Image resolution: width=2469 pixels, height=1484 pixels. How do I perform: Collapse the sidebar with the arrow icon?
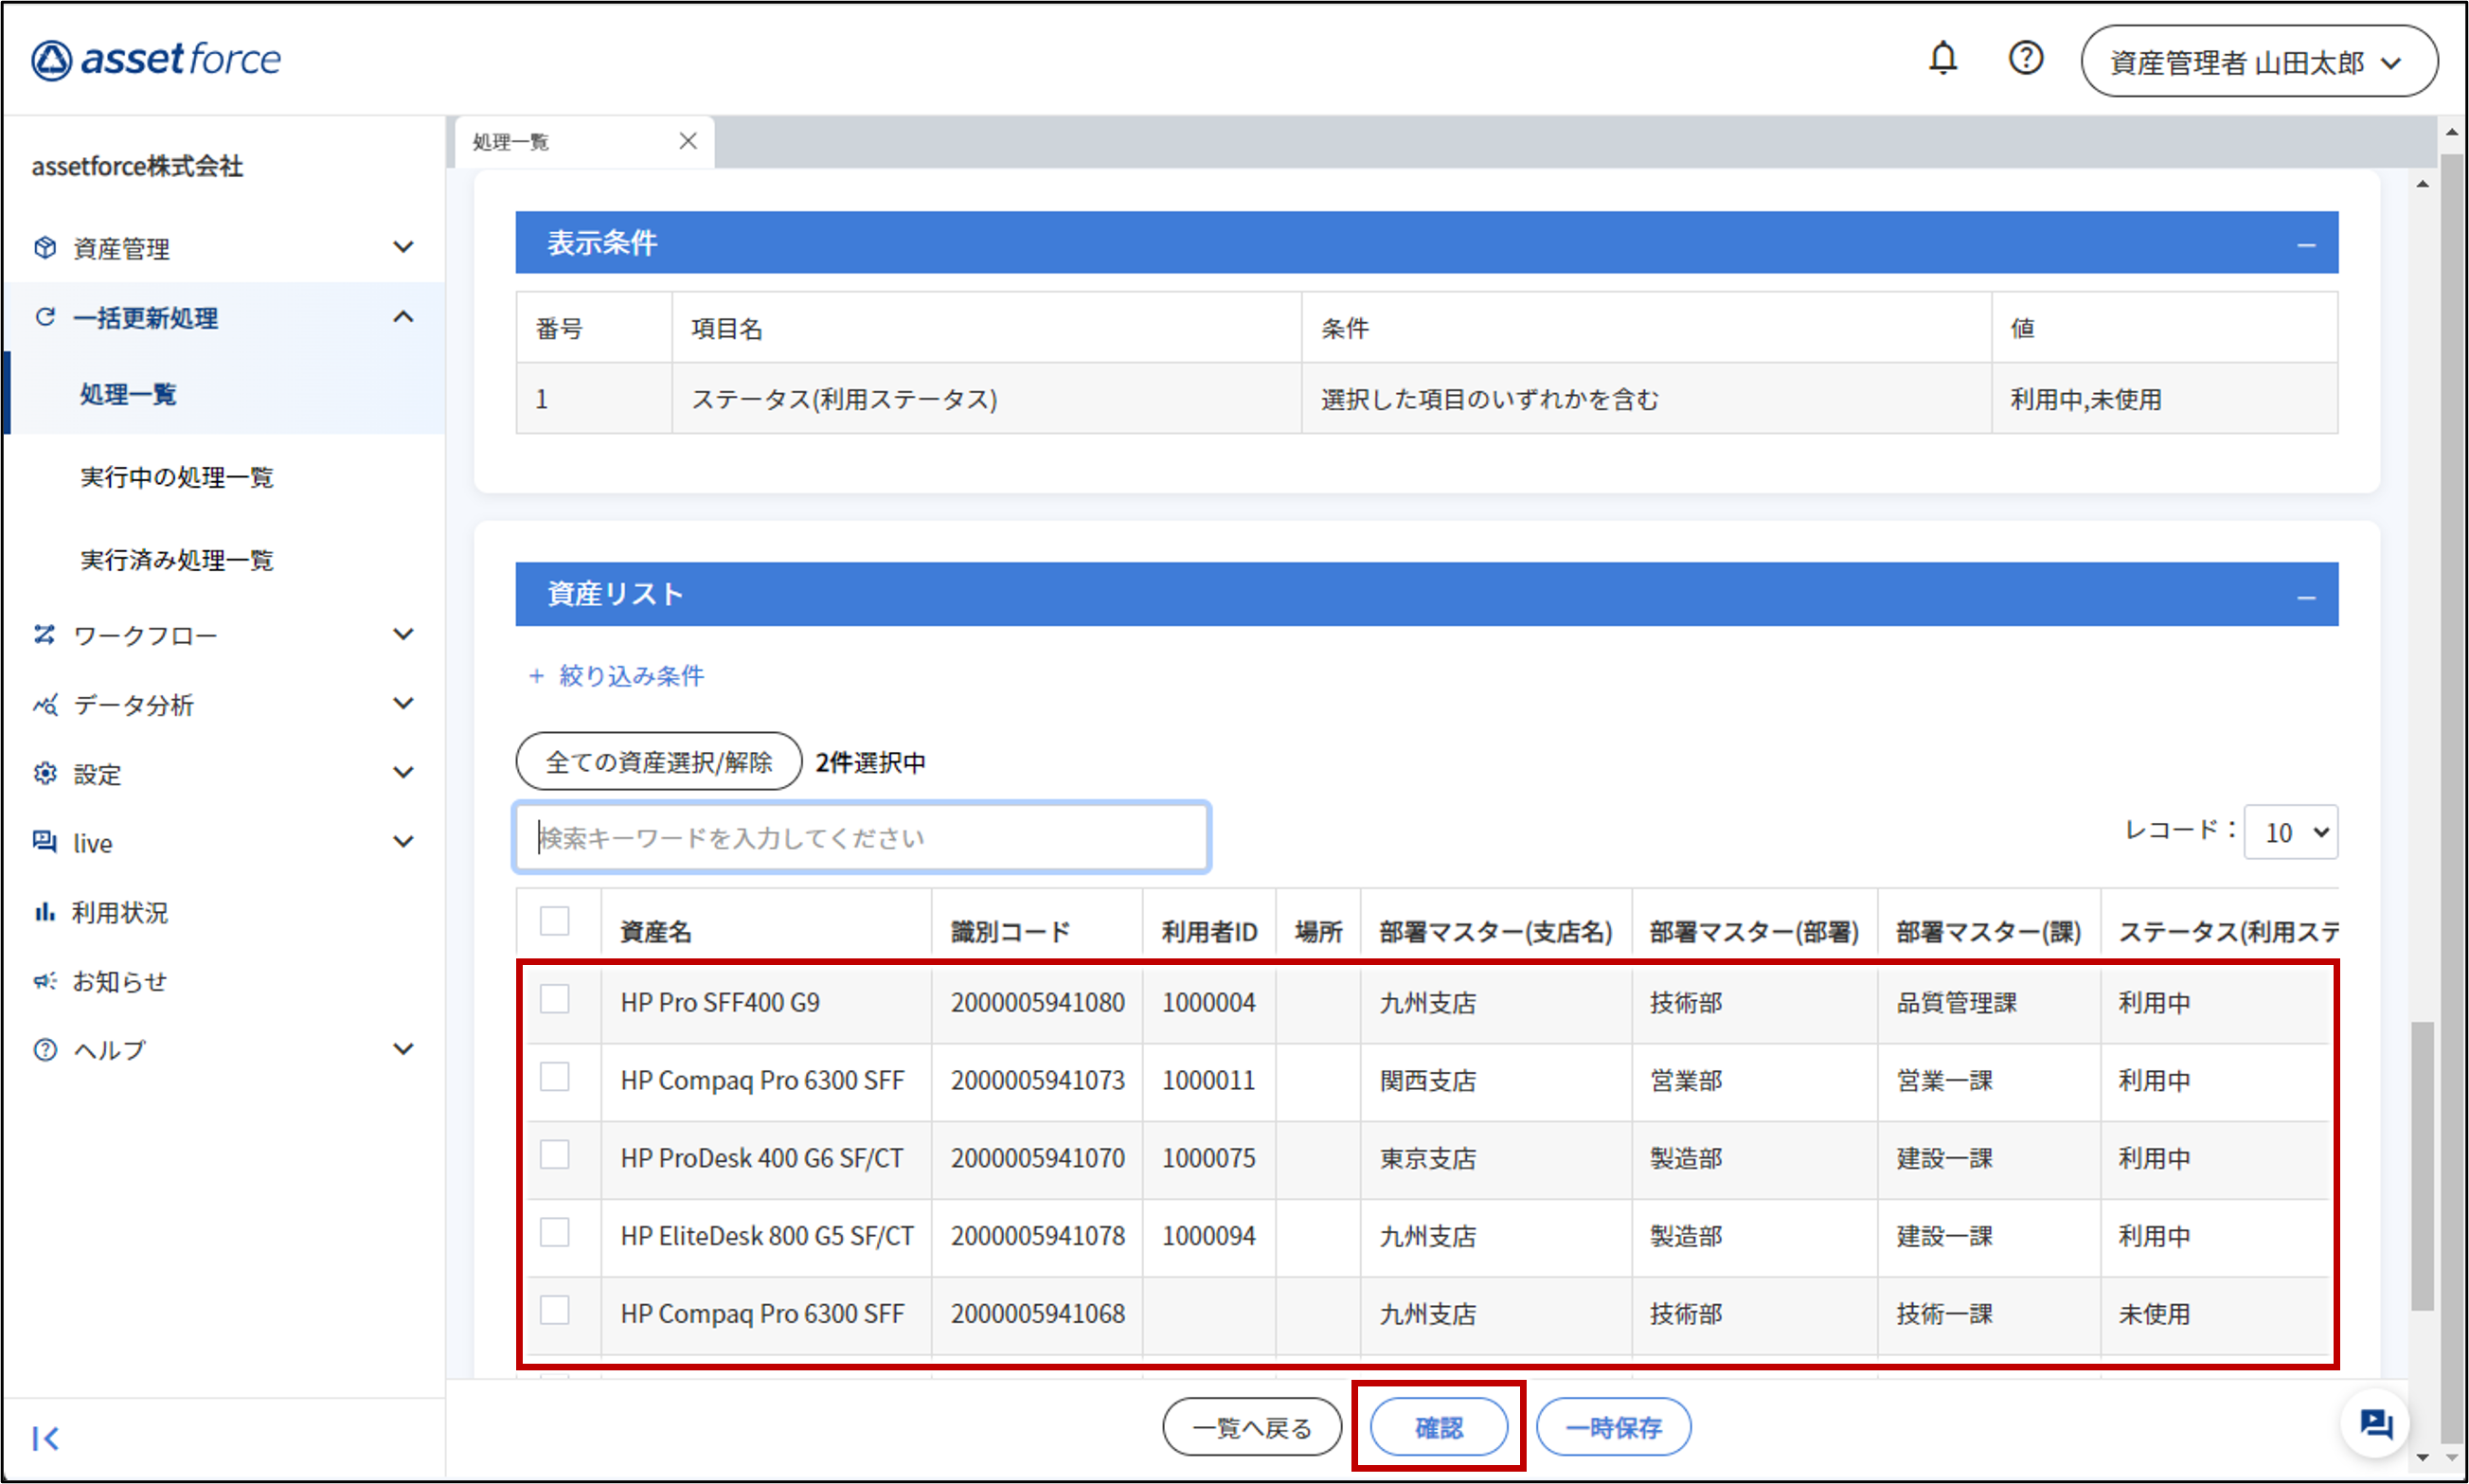(x=46, y=1438)
